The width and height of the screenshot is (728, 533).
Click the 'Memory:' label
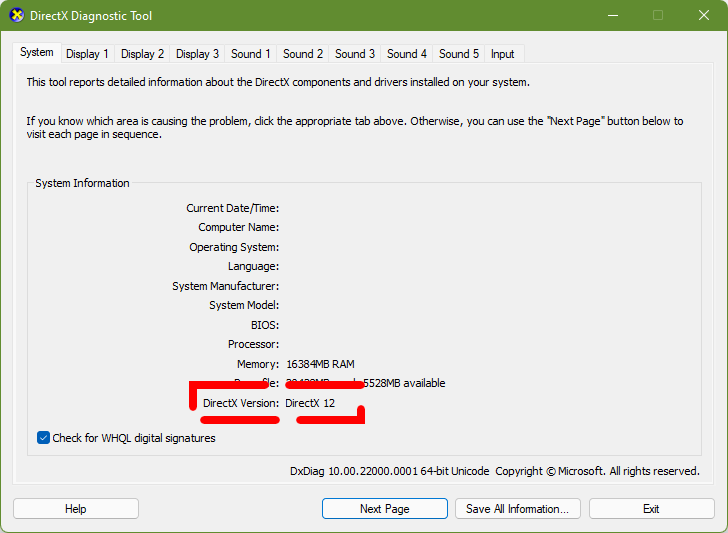pos(258,364)
